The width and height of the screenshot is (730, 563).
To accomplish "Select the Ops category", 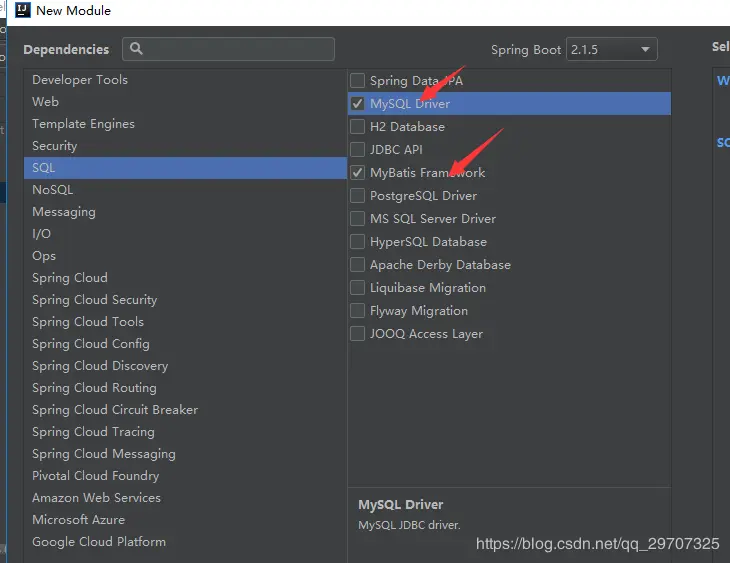I will pyautogui.click(x=185, y=256).
